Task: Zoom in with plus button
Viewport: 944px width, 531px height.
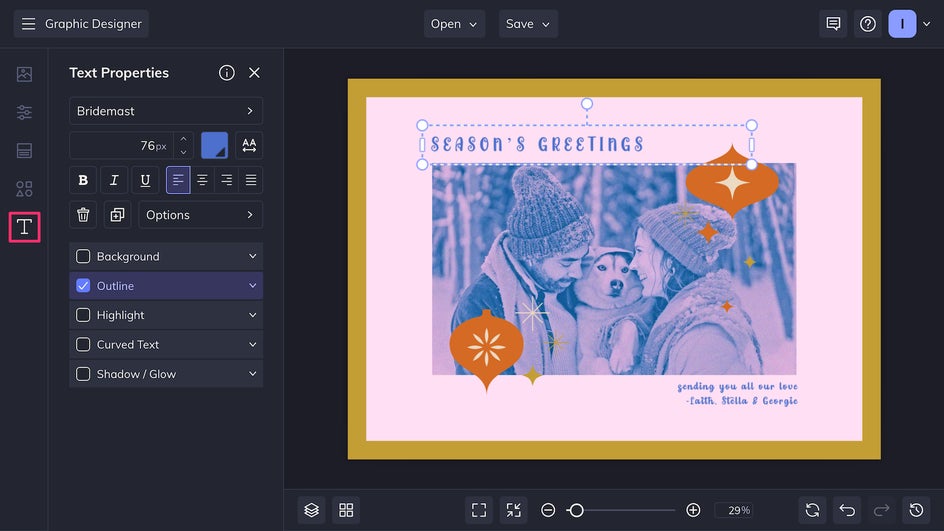Action: click(x=693, y=511)
